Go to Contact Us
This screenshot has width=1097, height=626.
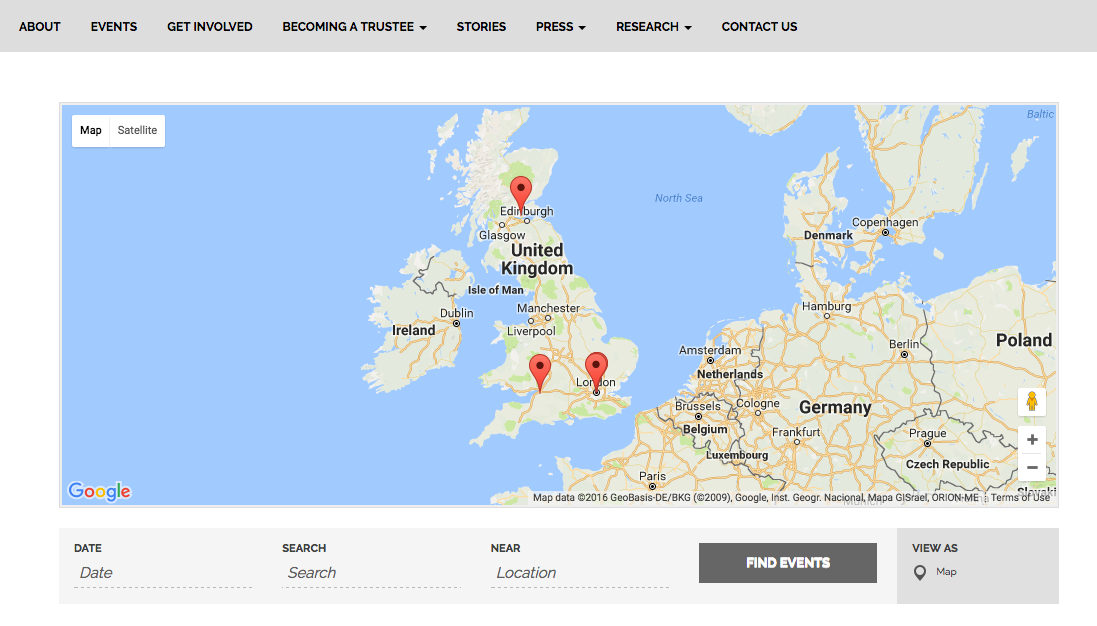point(759,27)
